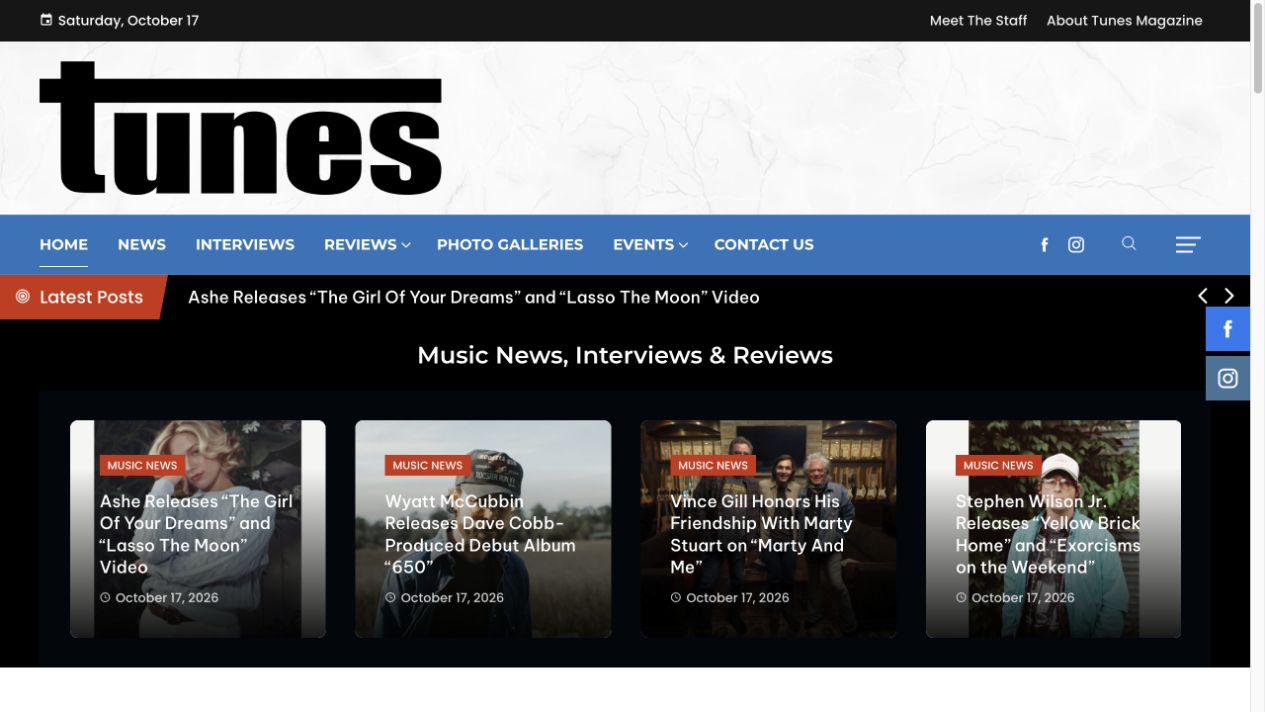Open the Interviews menu item
1265x712 pixels.
[x=245, y=245]
